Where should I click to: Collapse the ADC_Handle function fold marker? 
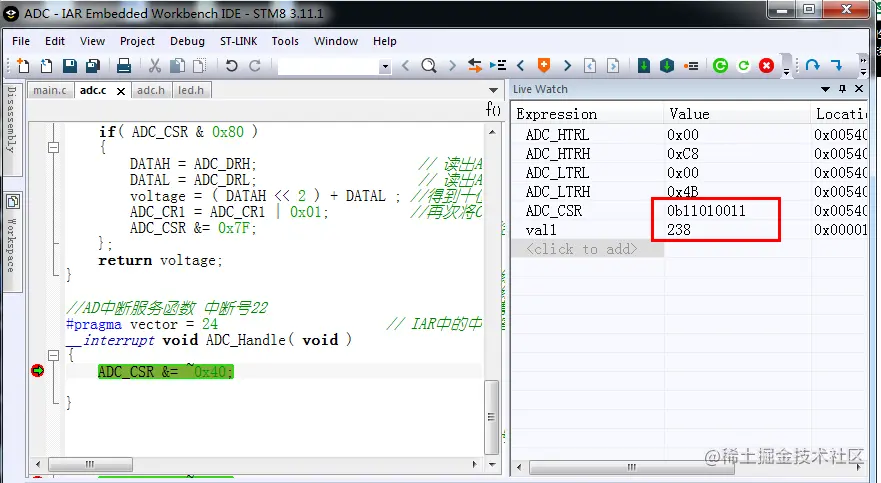[x=53, y=355]
